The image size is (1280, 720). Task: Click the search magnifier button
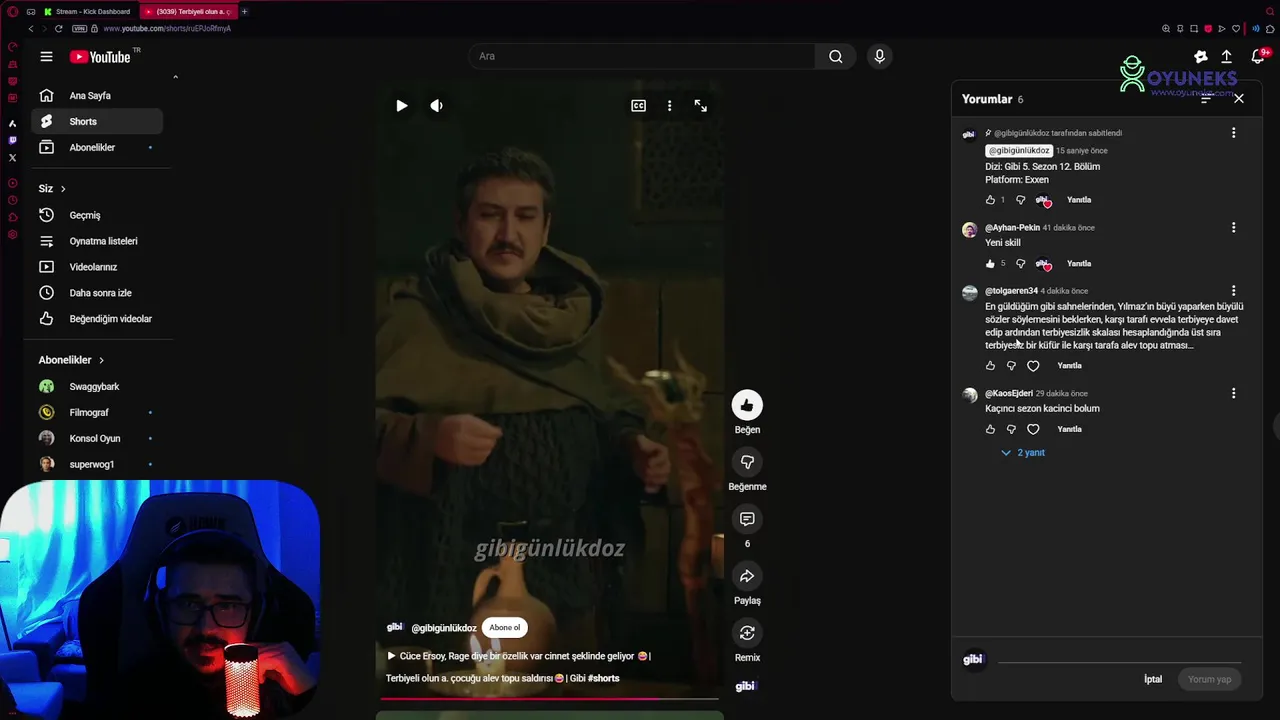coord(835,56)
